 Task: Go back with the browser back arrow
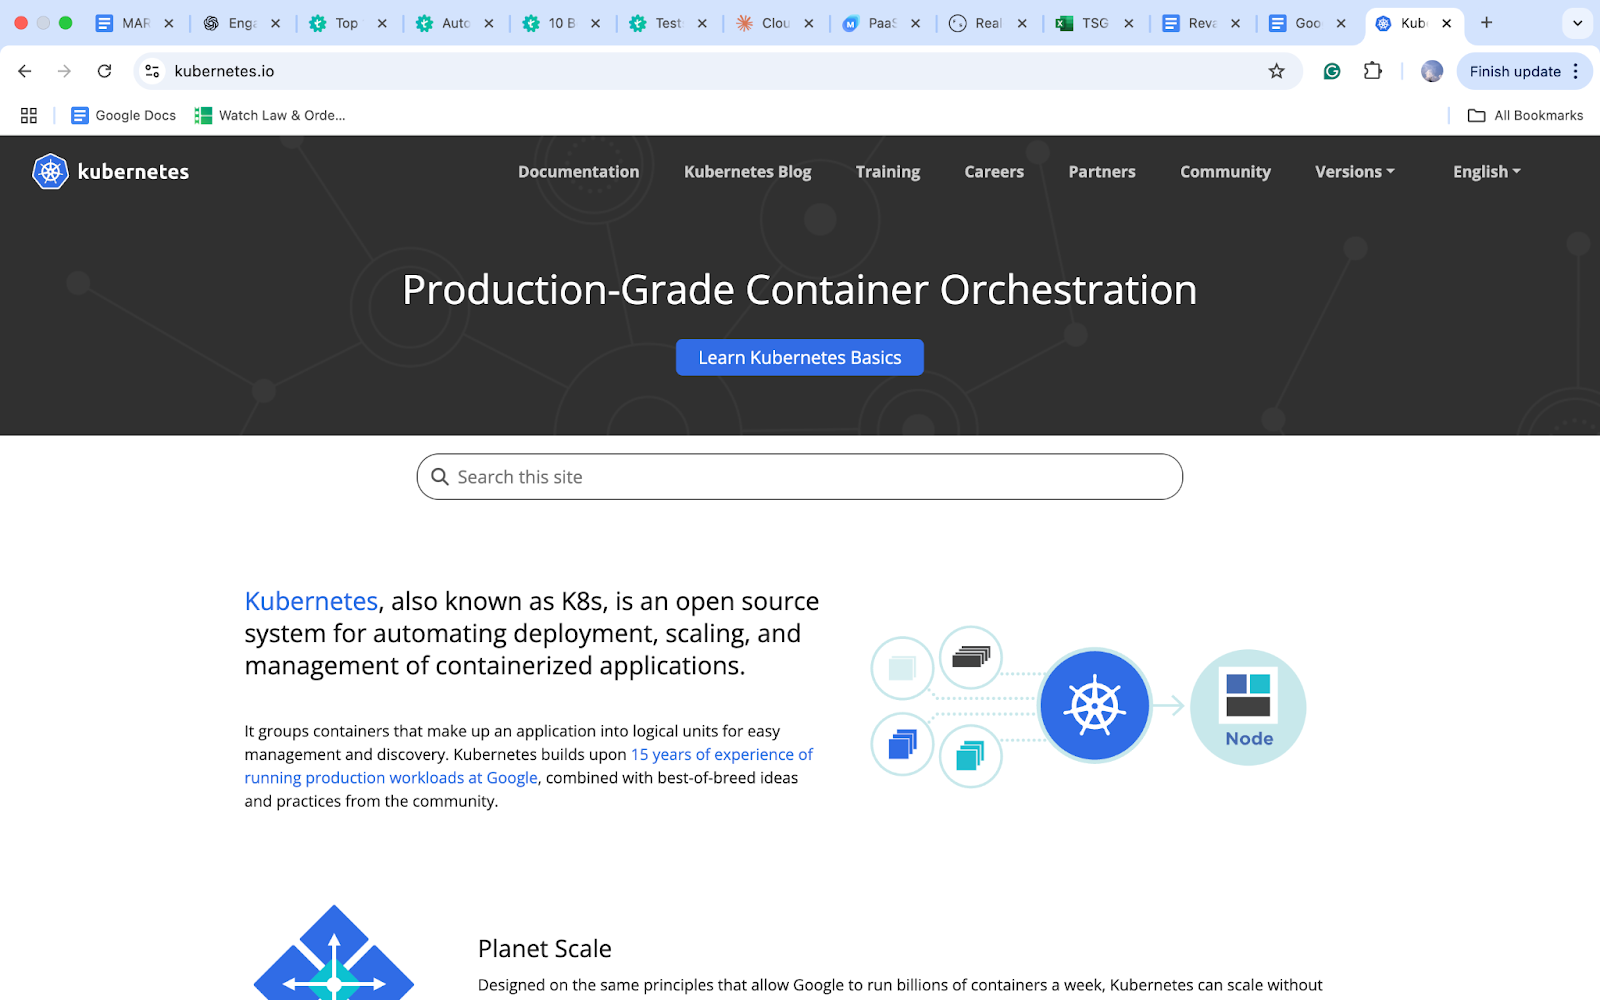25,71
